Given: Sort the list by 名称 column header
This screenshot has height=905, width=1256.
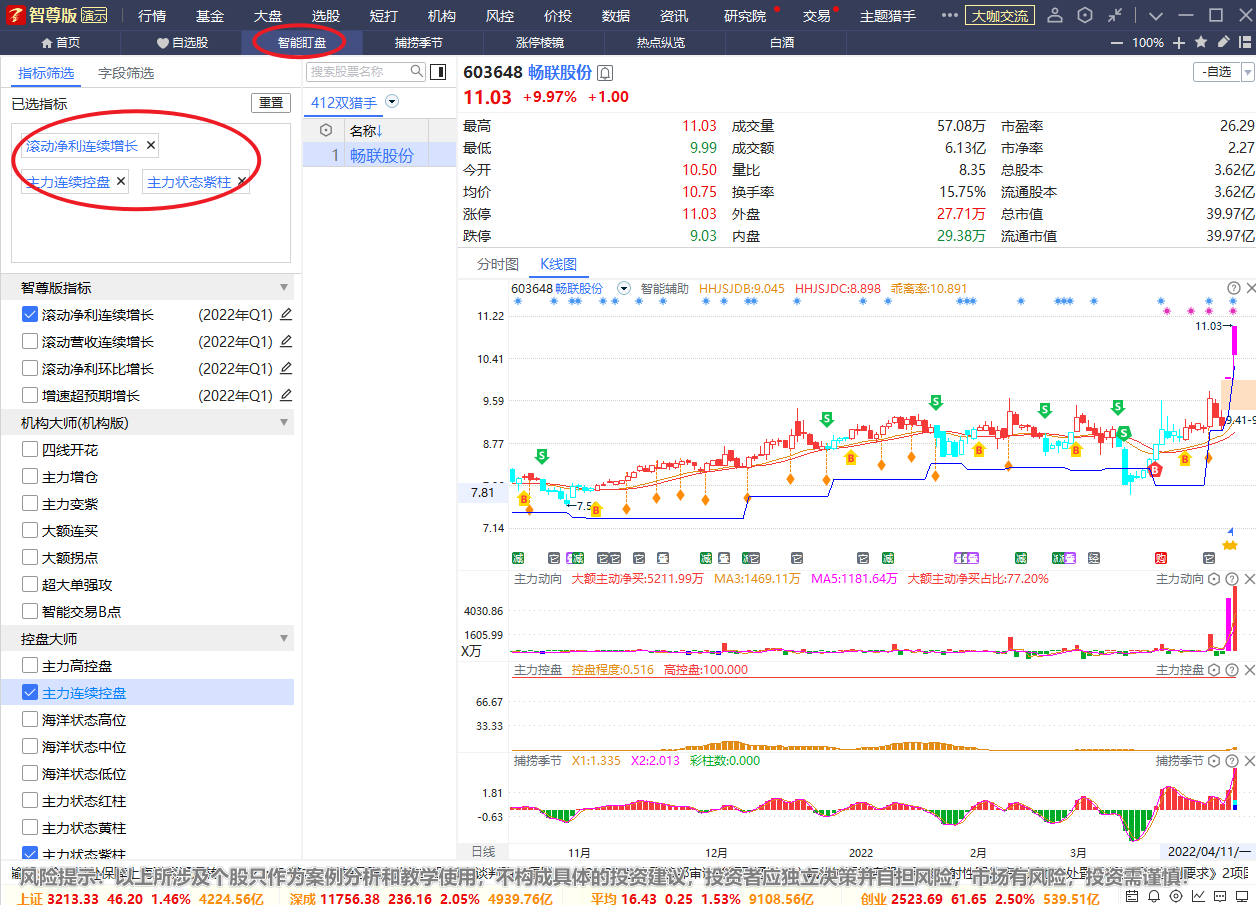Looking at the screenshot, I should (x=366, y=130).
